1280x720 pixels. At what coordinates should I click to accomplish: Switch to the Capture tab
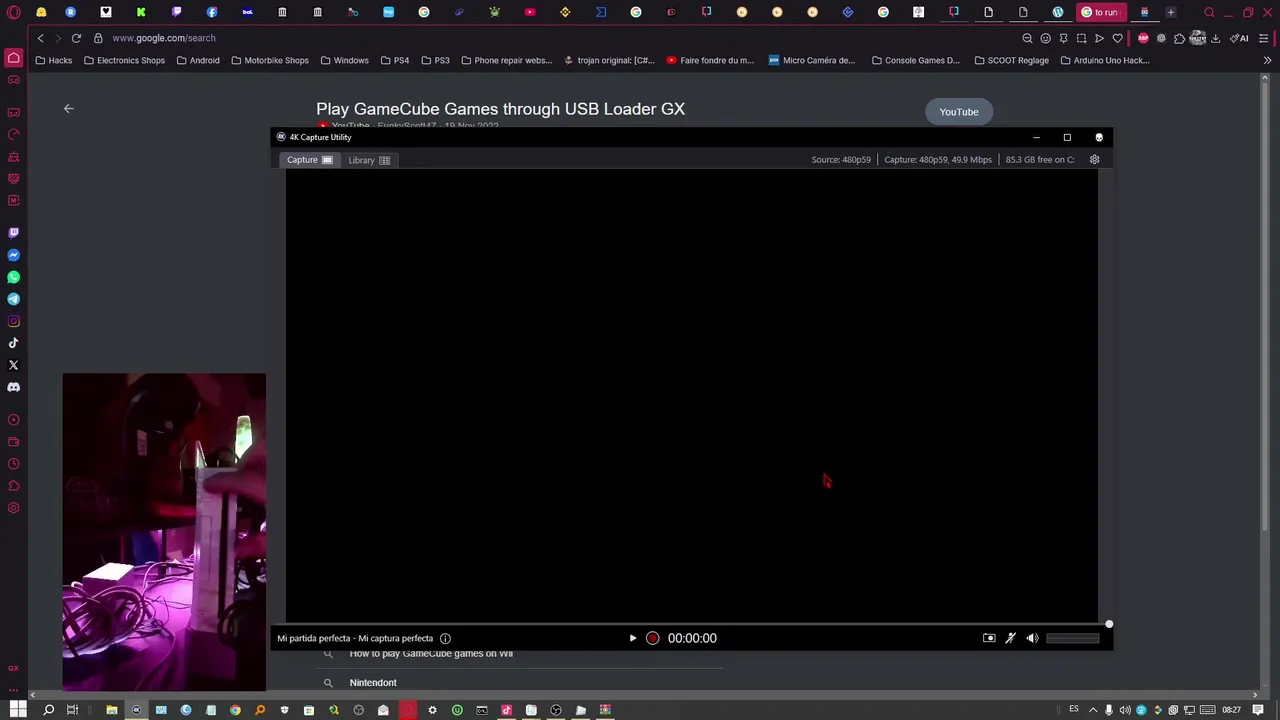tap(309, 160)
